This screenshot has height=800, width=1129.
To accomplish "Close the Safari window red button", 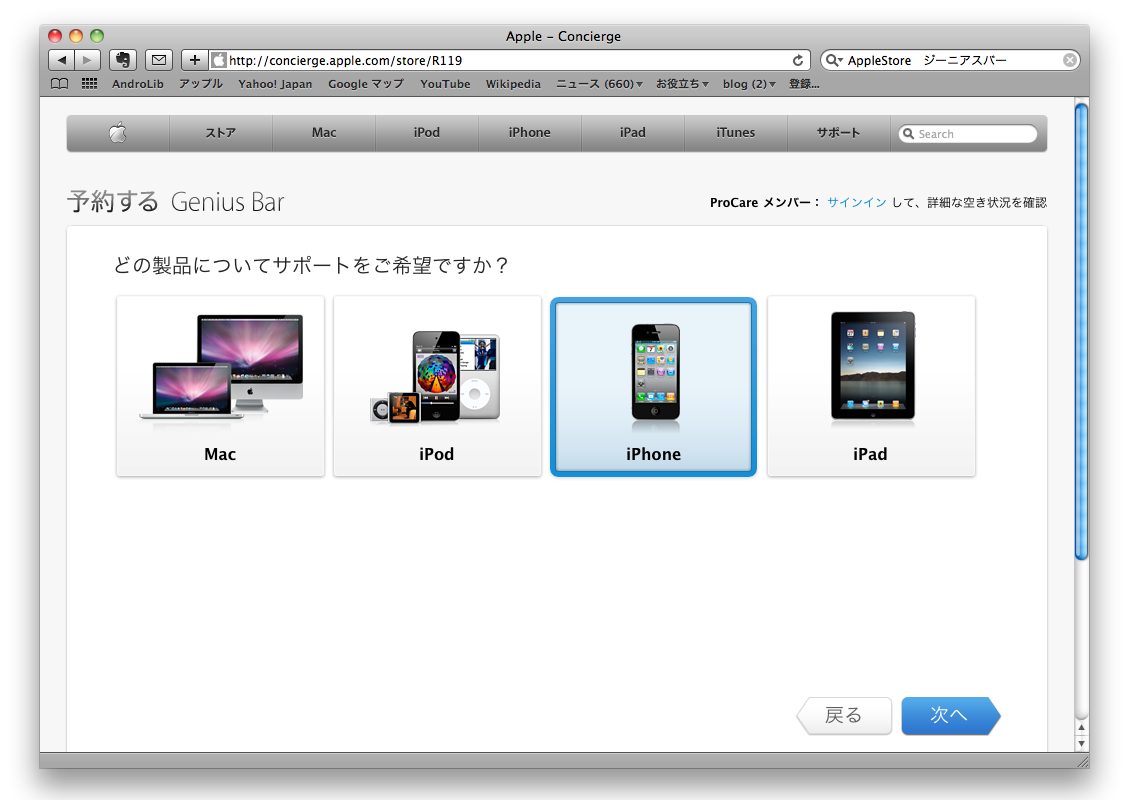I will pos(55,36).
